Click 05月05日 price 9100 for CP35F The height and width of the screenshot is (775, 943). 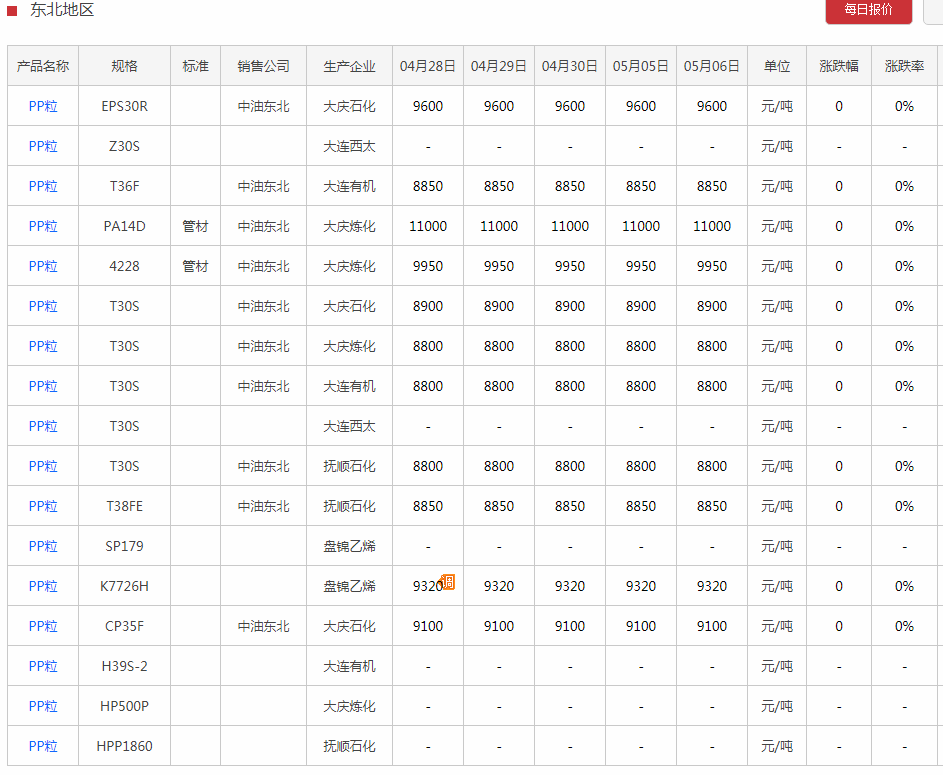[640, 626]
